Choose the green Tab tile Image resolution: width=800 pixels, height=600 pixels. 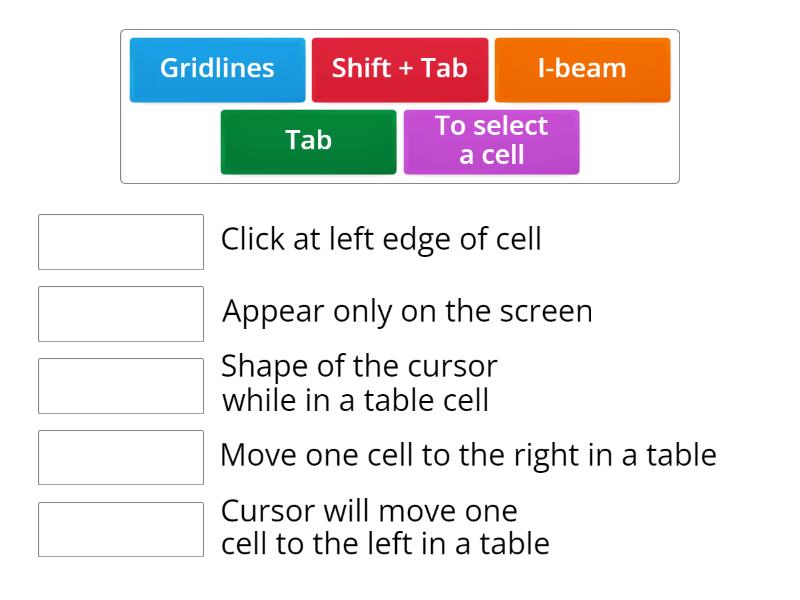(307, 141)
